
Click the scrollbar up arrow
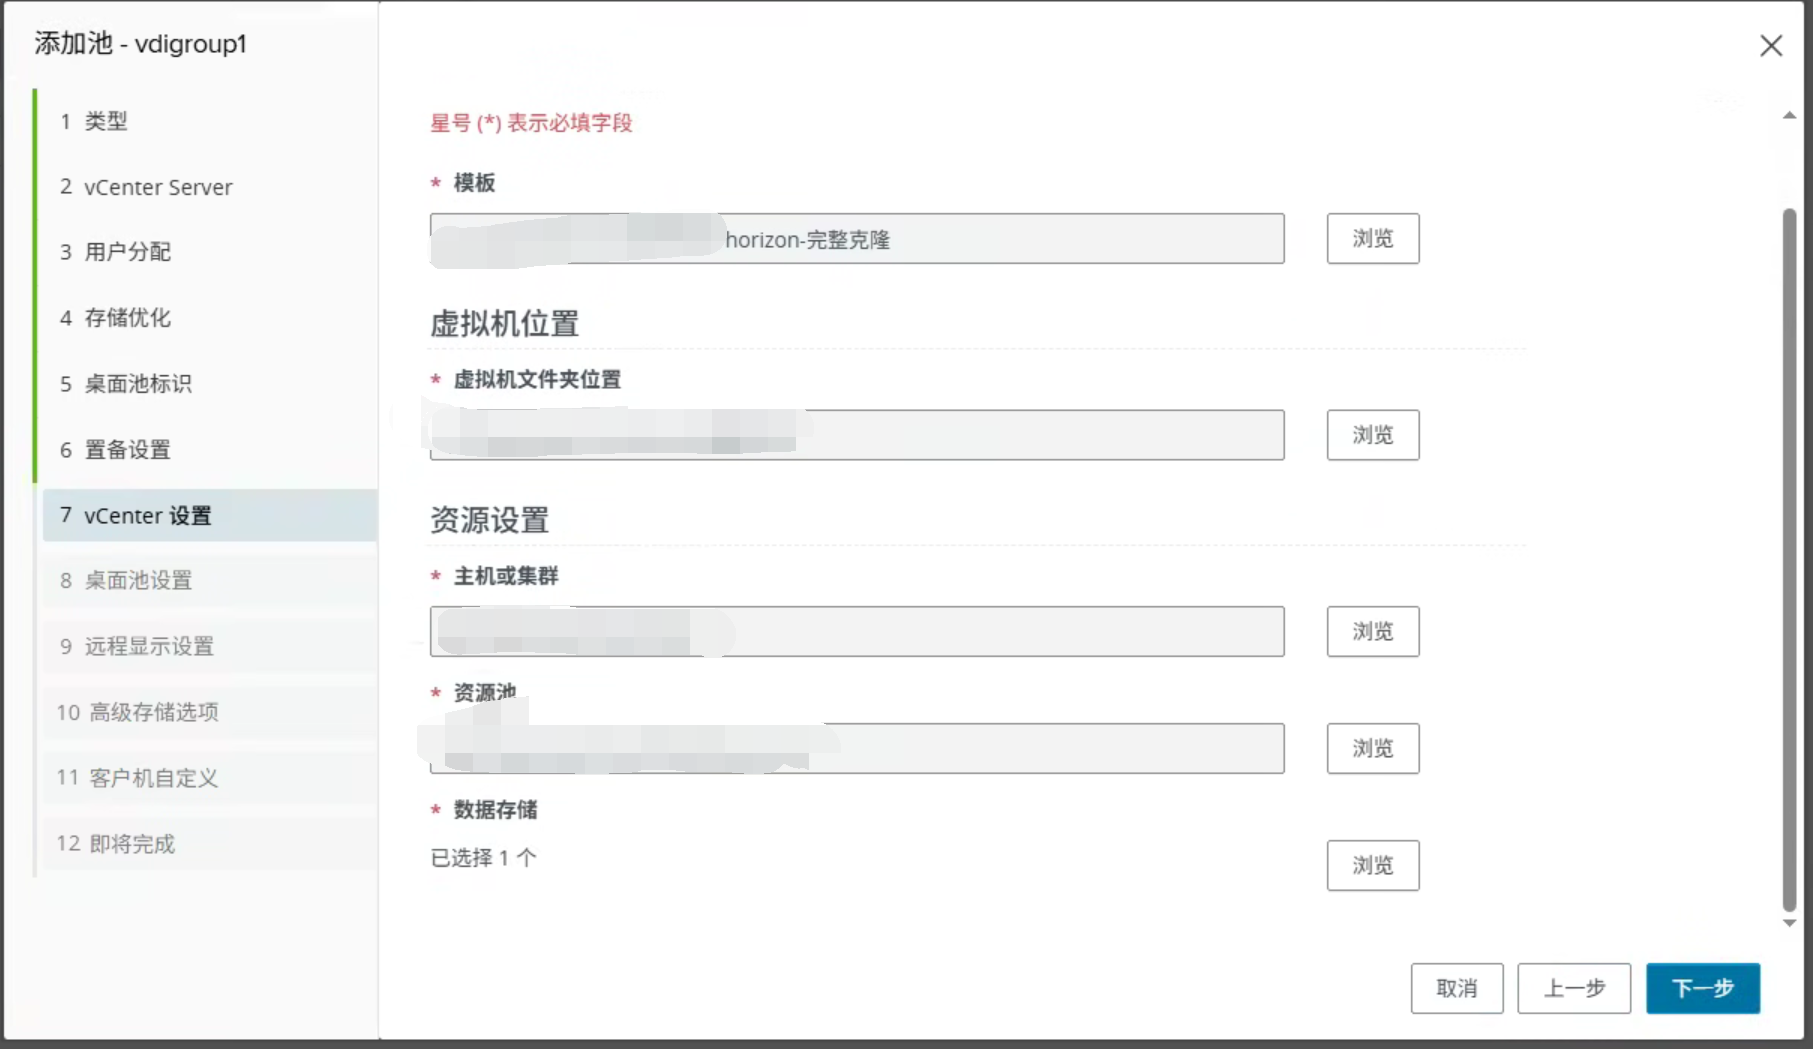tap(1789, 116)
